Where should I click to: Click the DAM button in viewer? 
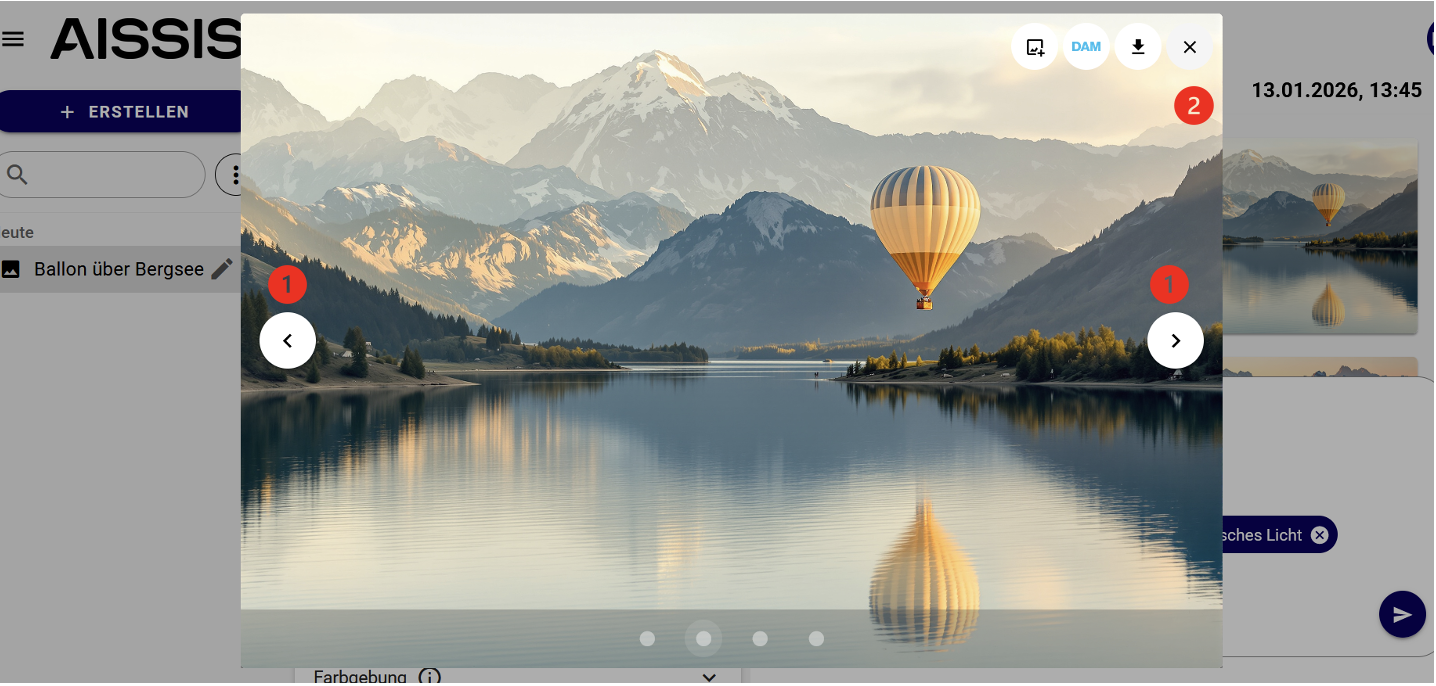(1086, 47)
